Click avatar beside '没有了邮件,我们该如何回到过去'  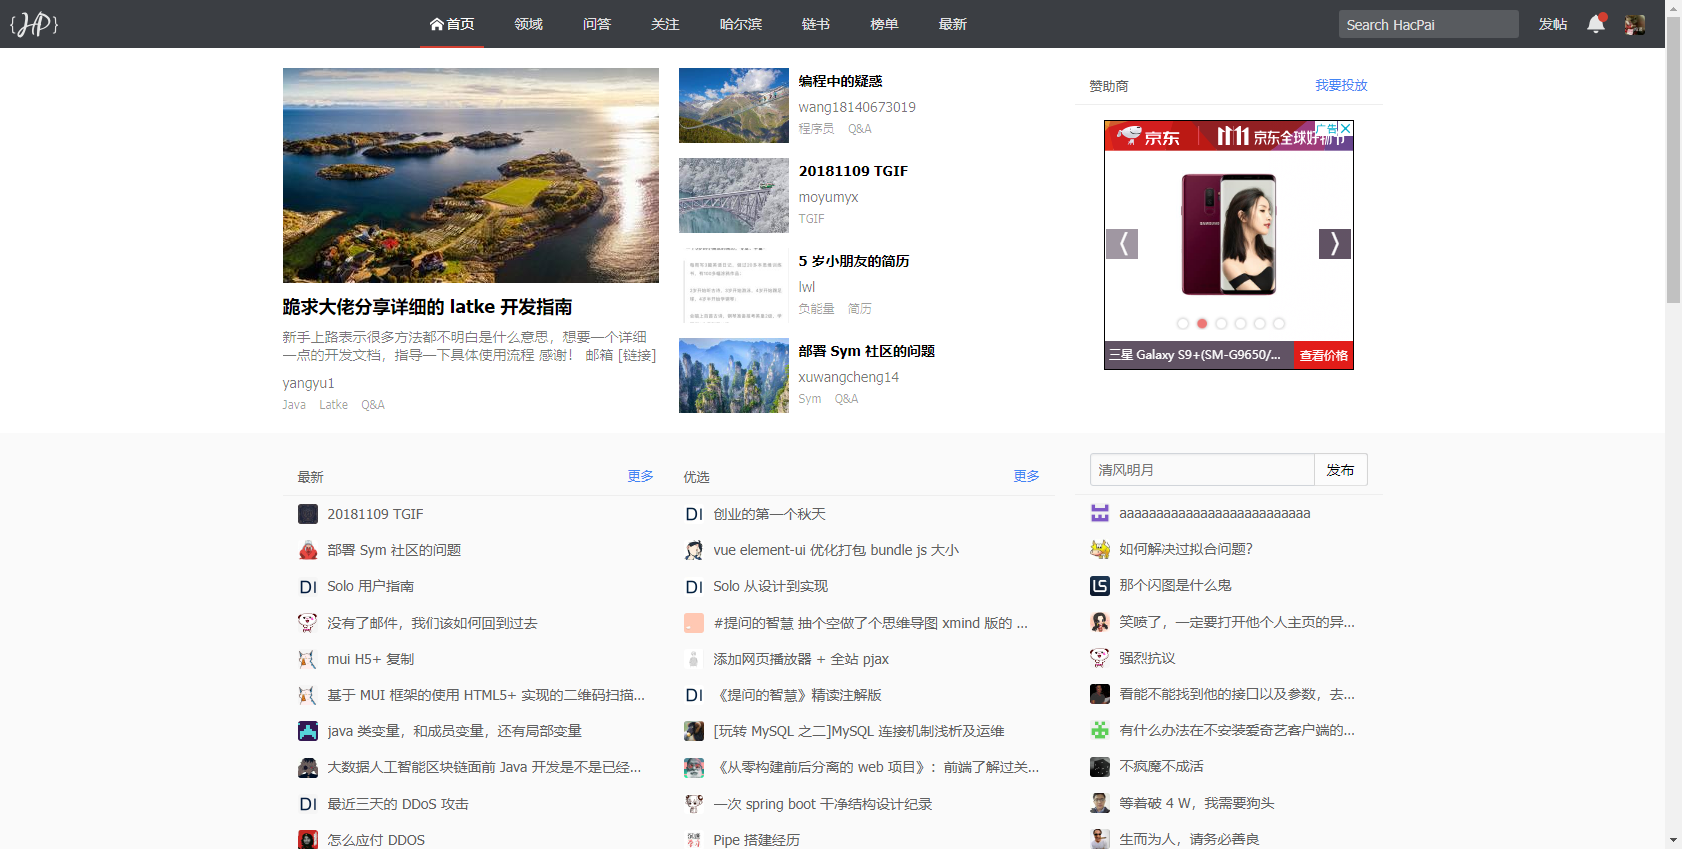308,623
